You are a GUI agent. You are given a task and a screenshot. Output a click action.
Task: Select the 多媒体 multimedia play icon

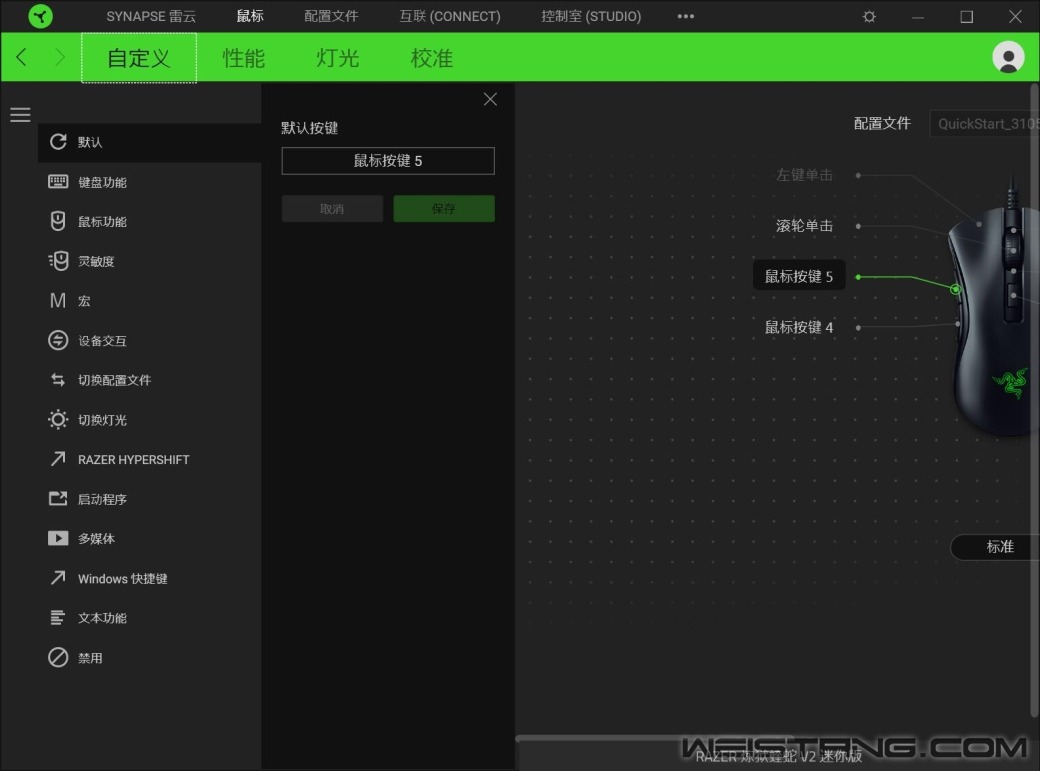58,538
